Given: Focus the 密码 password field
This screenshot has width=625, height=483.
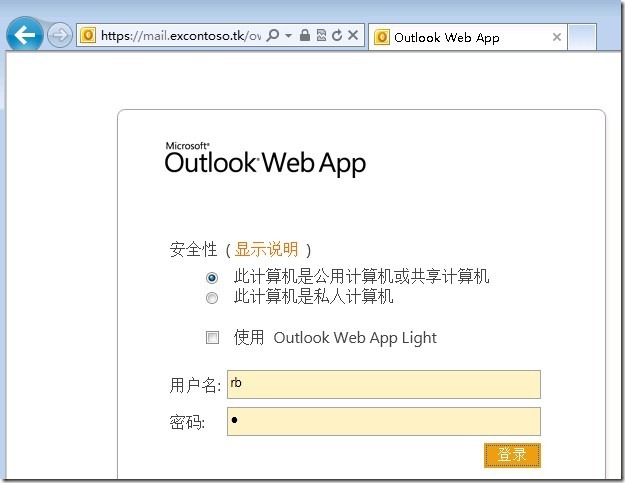Looking at the screenshot, I should [384, 421].
